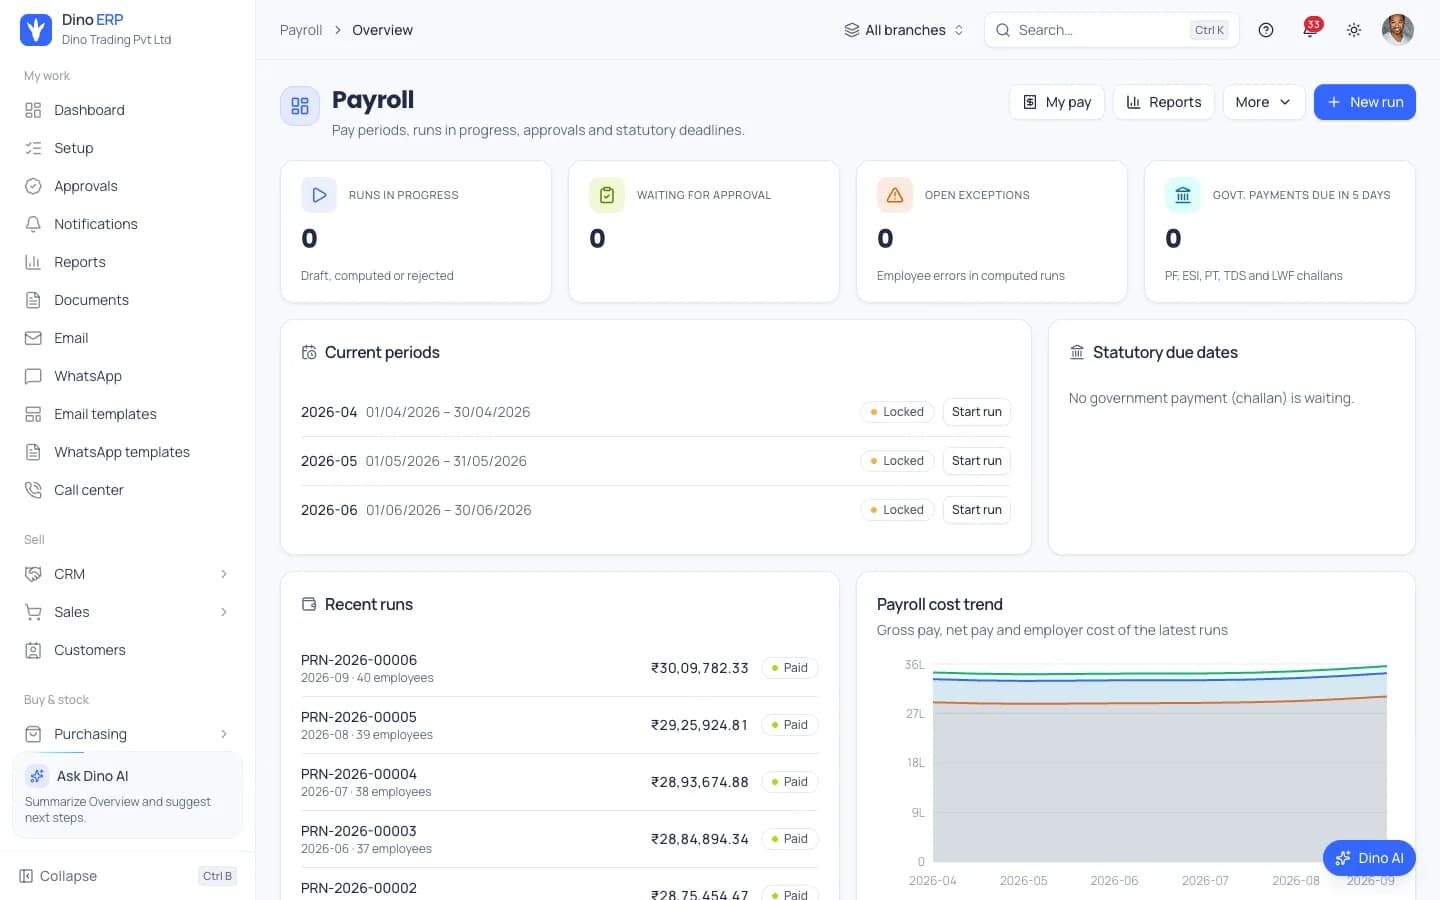
Task: Open the All branches selector
Action: click(904, 30)
